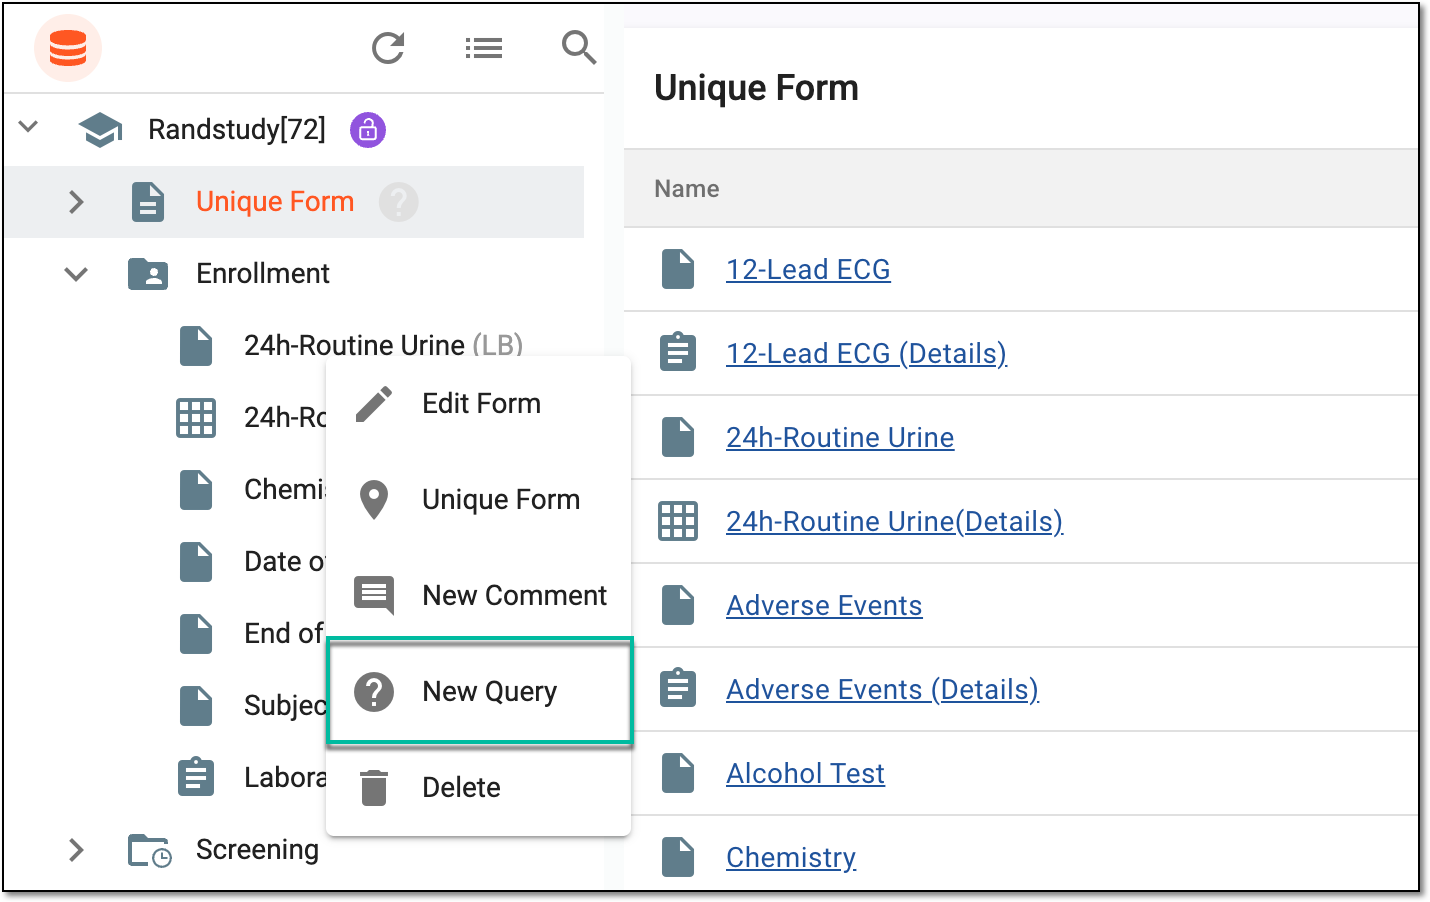Screen dimensions: 1430x902
Task: Click the grid icon of the 24h-Ro tree row
Action: coord(196,418)
